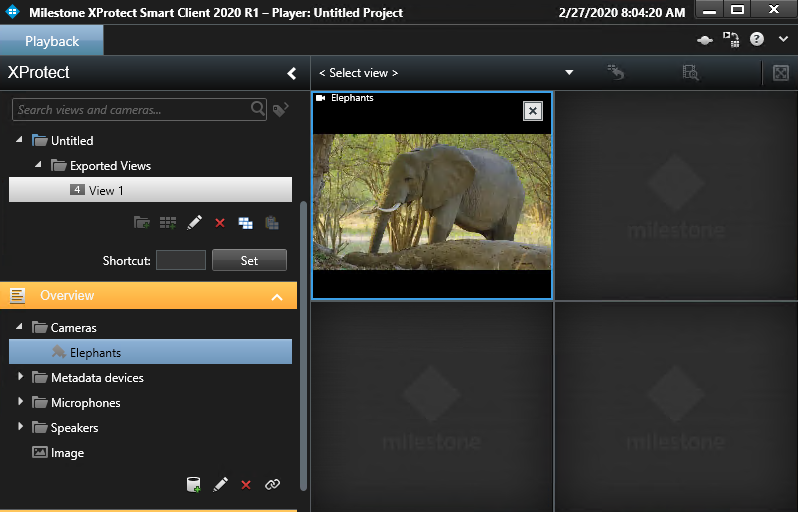
Task: Collapse the XProtect side panel arrow
Action: pos(292,73)
